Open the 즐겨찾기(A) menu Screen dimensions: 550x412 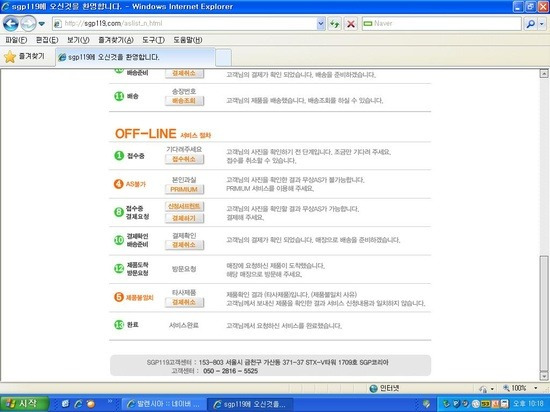point(116,40)
